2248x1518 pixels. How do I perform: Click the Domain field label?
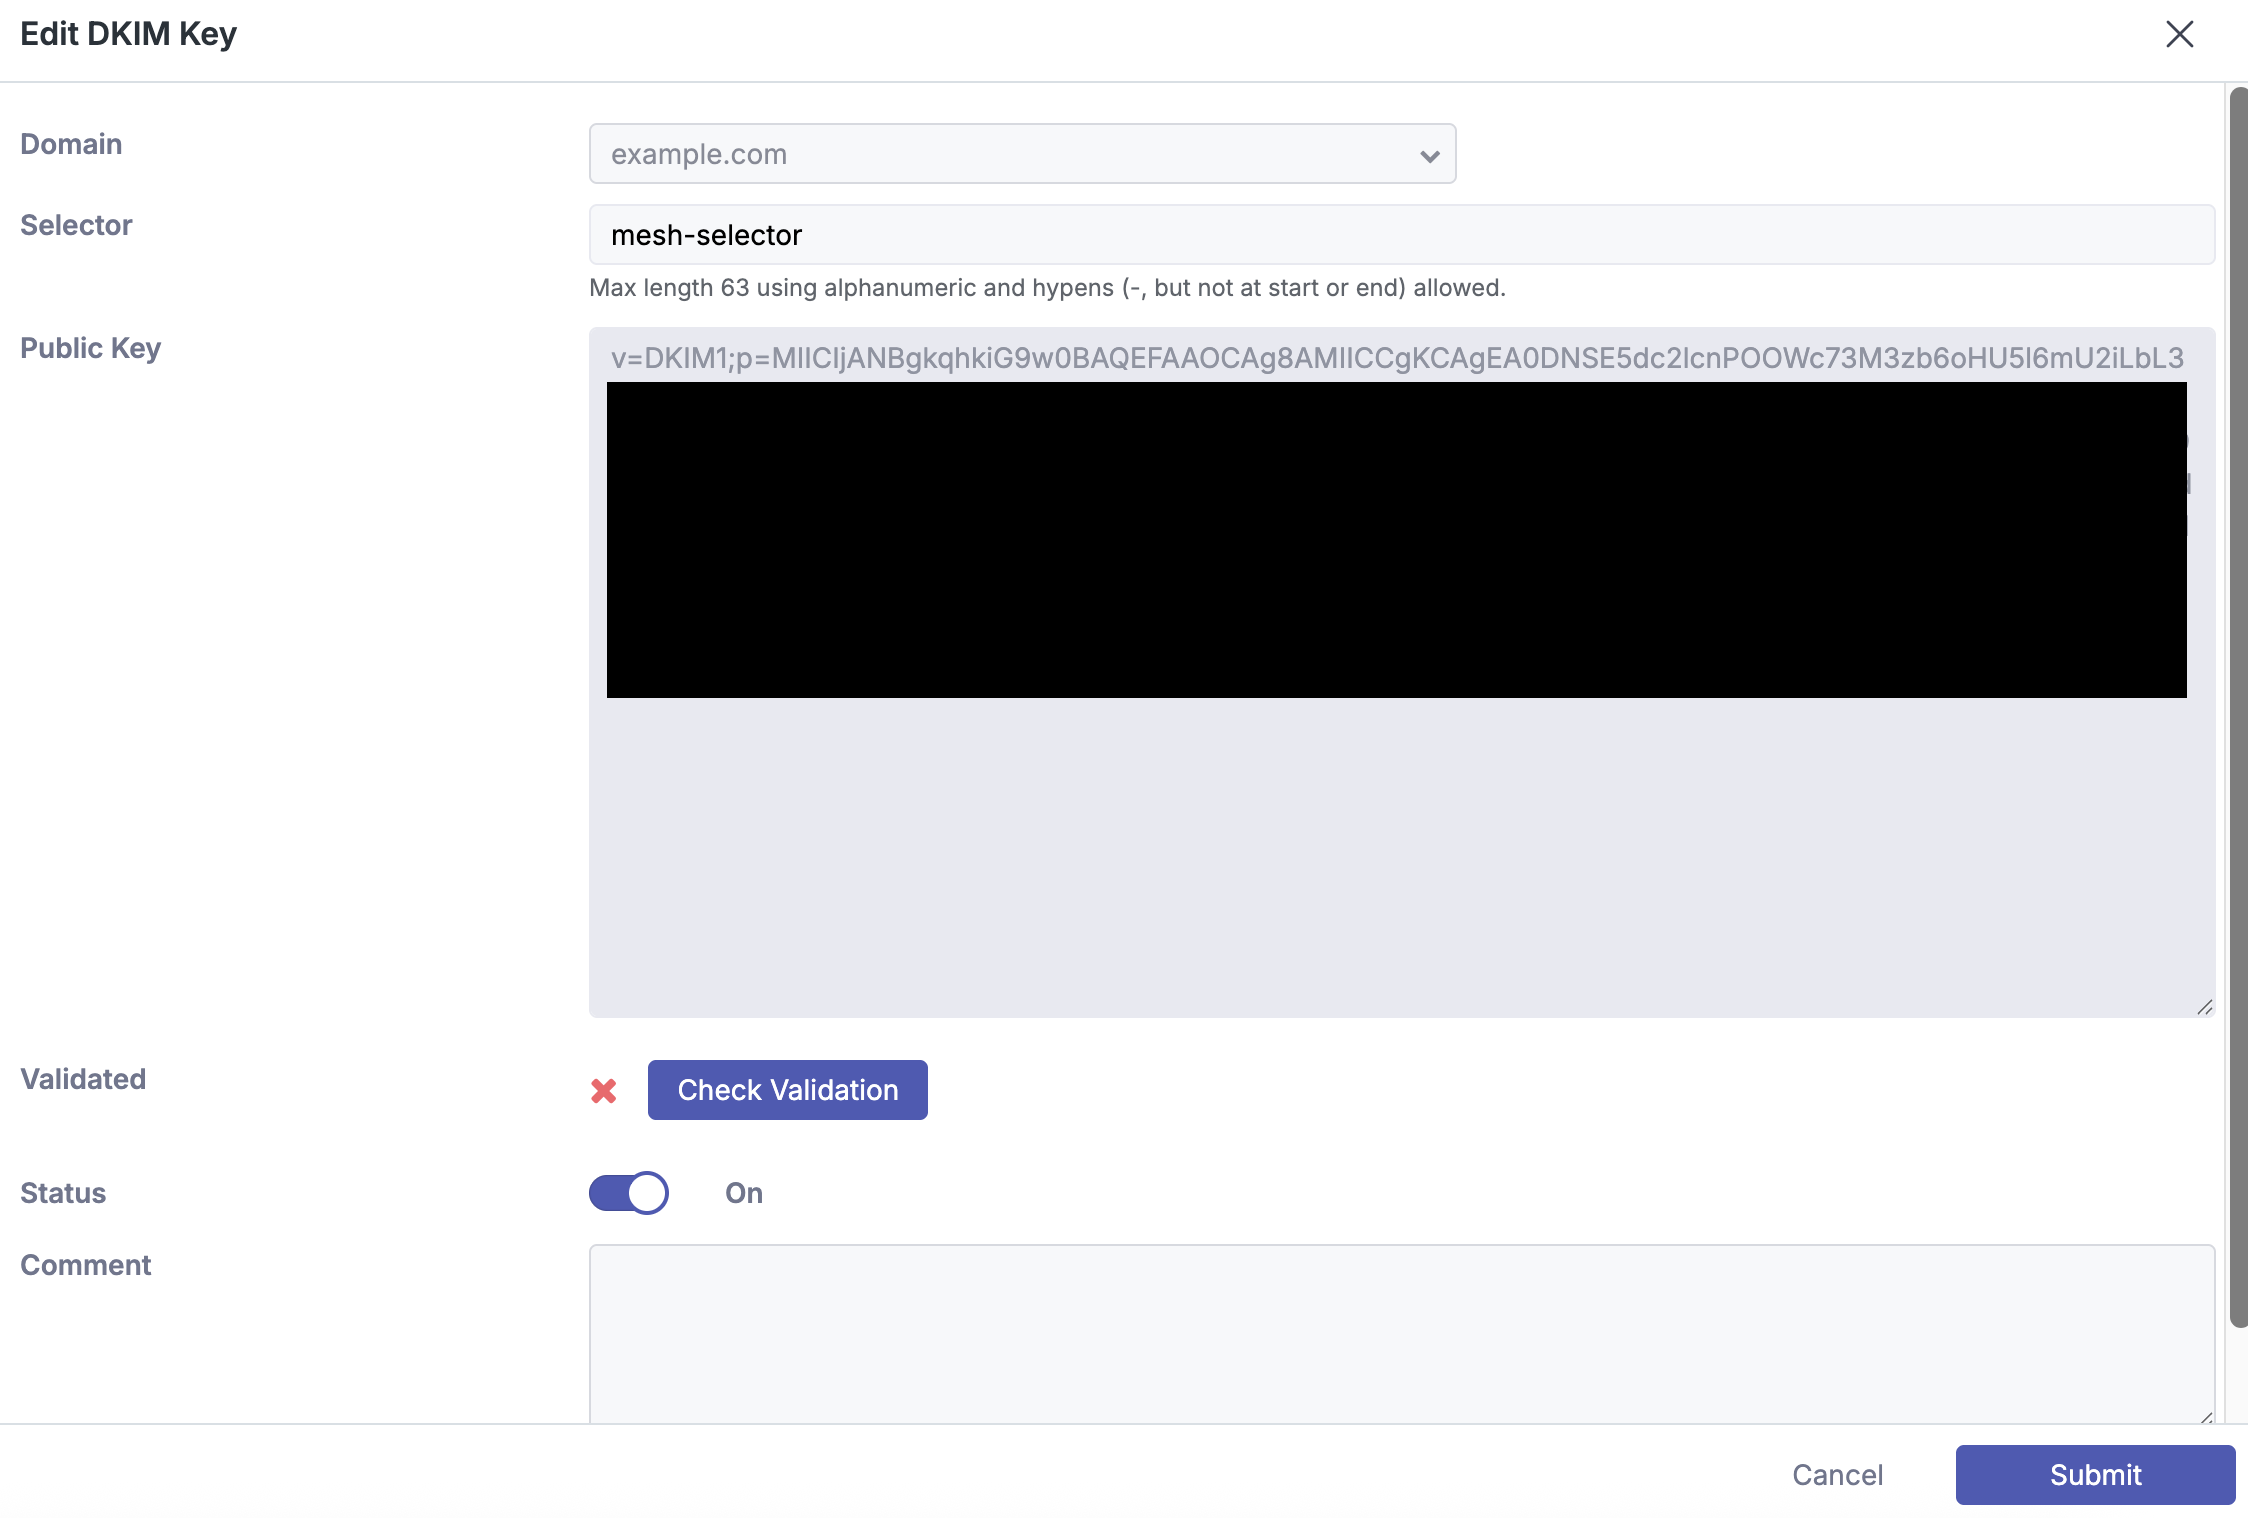tap(71, 144)
